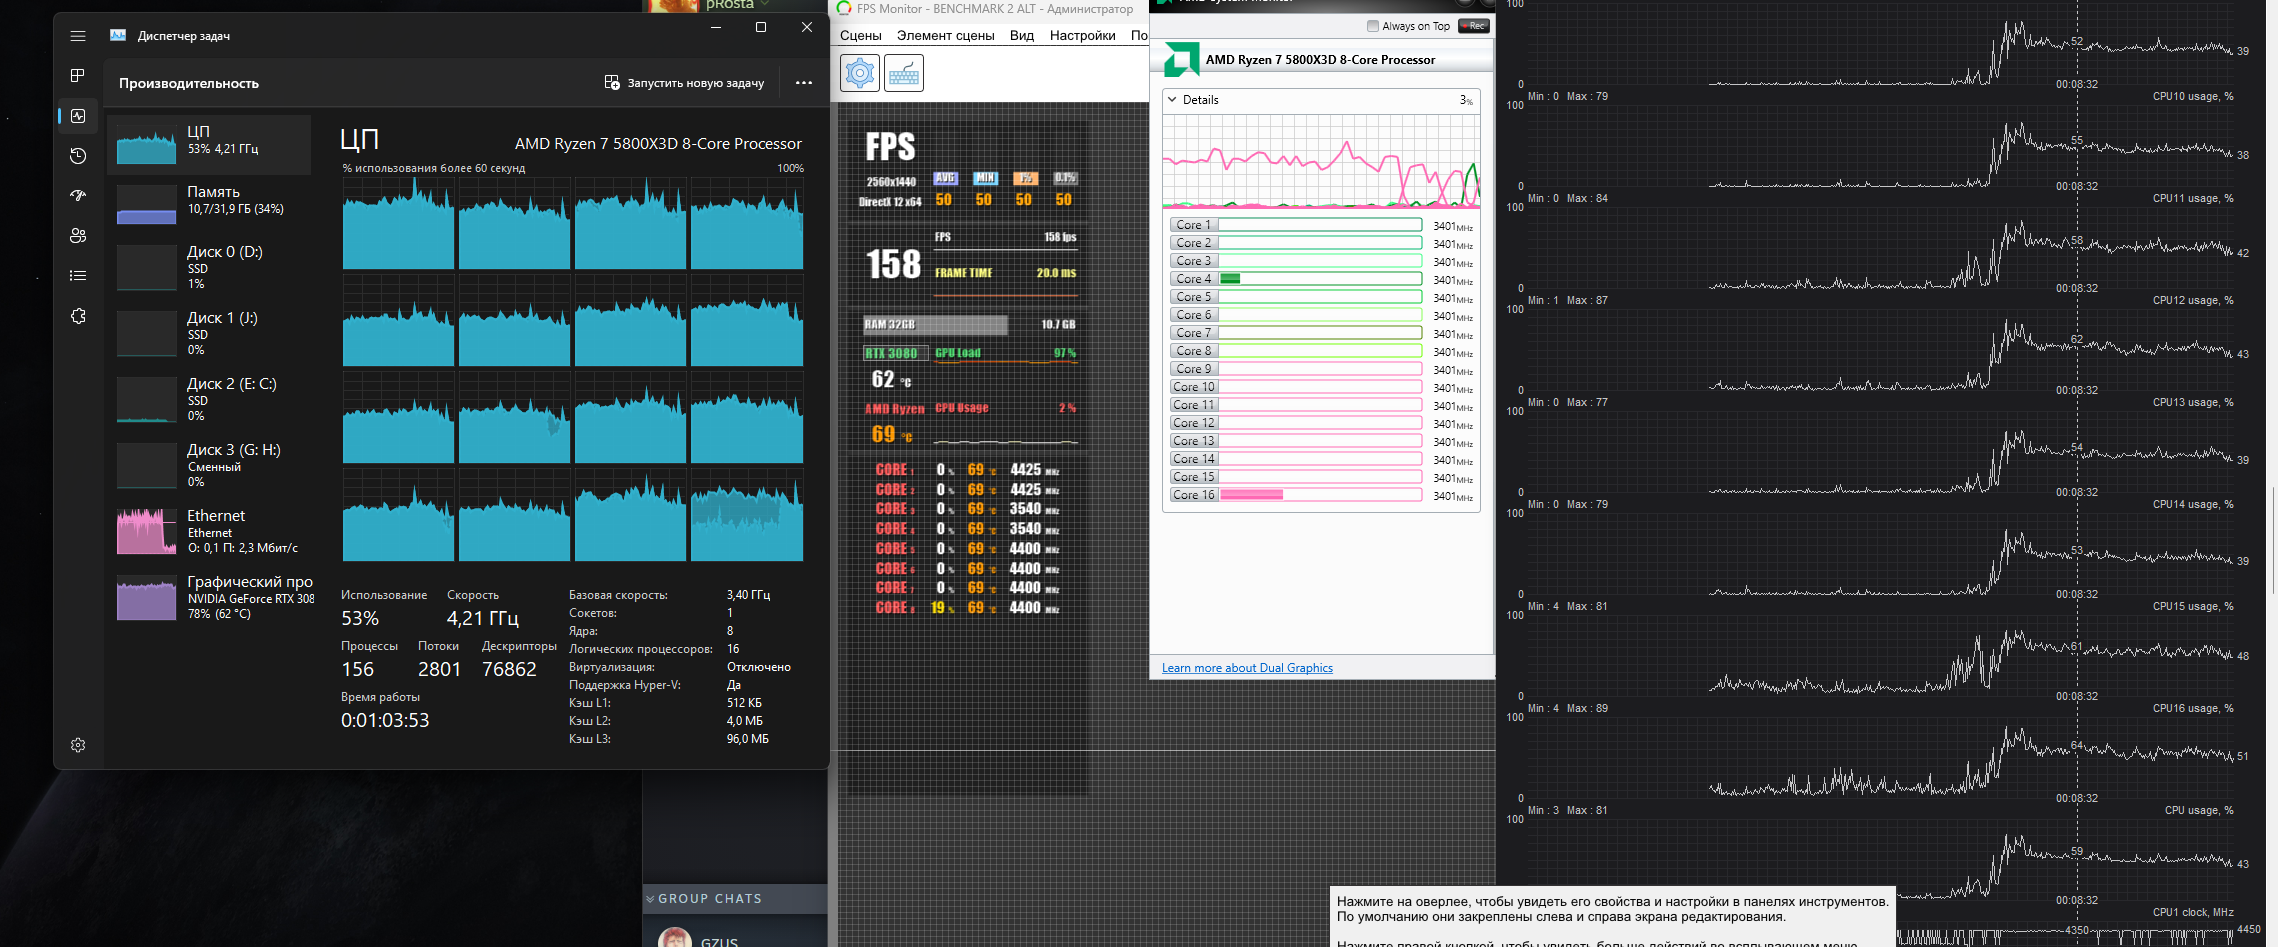Screen dimensions: 2278x947
Task: Click CPU speed value 4,21 ГГц under Скорость
Action: (483, 618)
